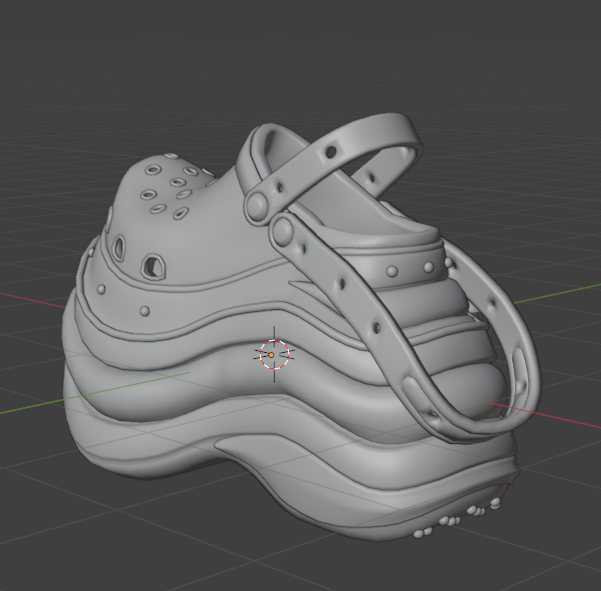Click the orange object origin dot
Viewport: 601px width, 591px height.
(271, 355)
